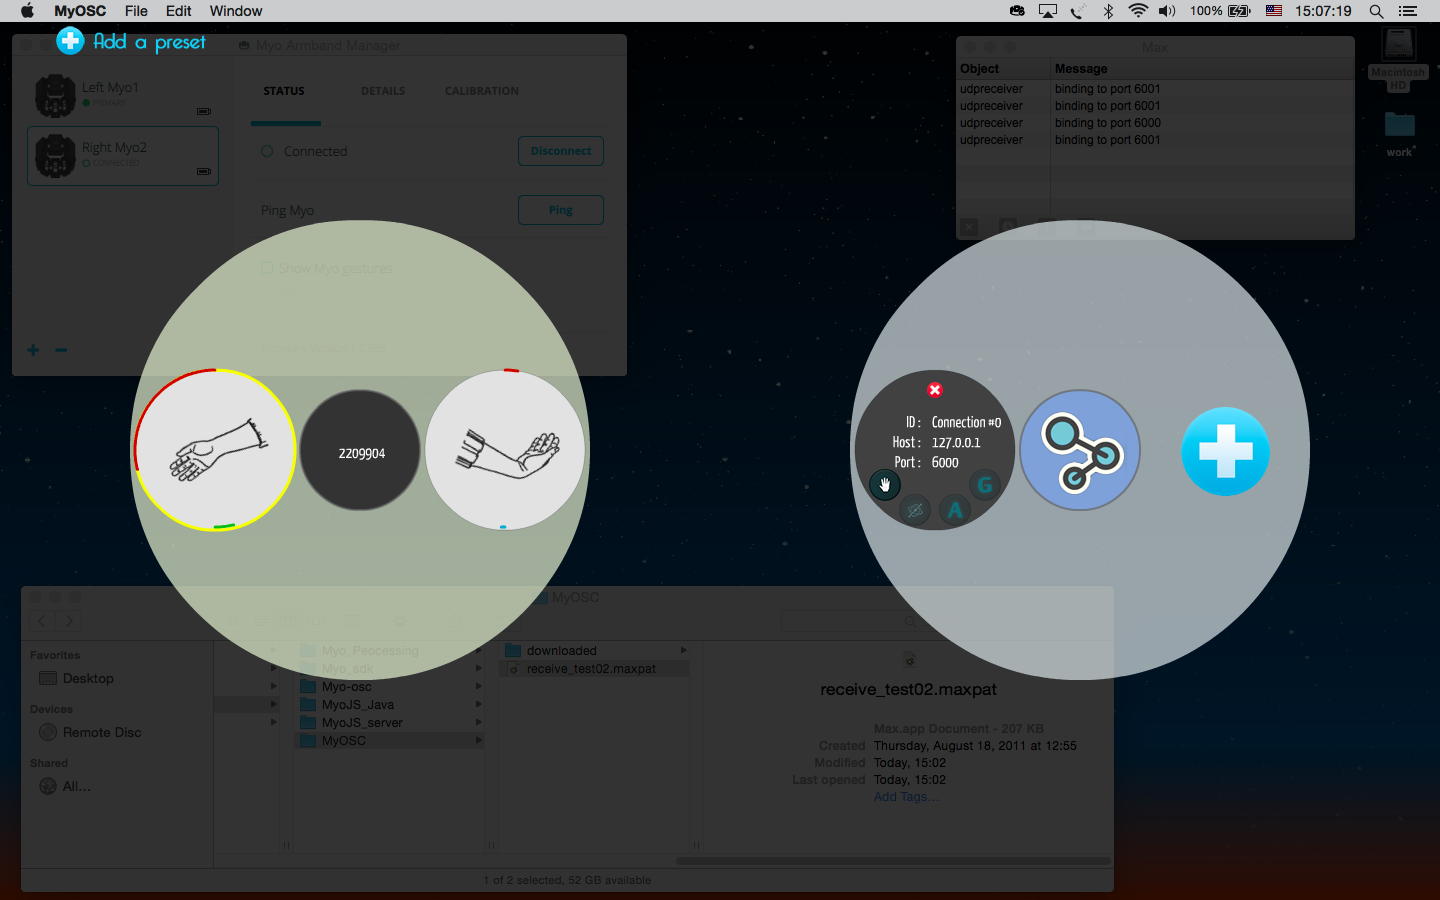Select the right arm illustration circle
The width and height of the screenshot is (1440, 900).
click(x=505, y=450)
